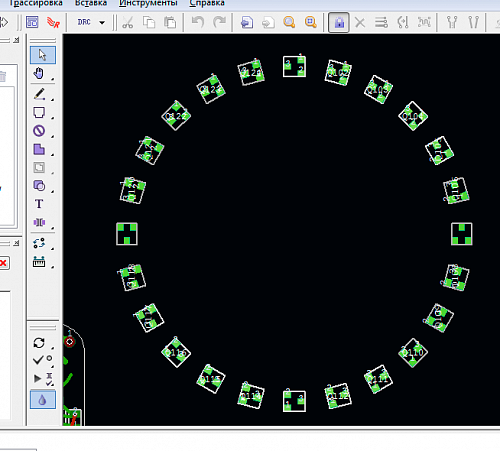
Task: Click the parallel lines bus icon
Action: [381, 23]
